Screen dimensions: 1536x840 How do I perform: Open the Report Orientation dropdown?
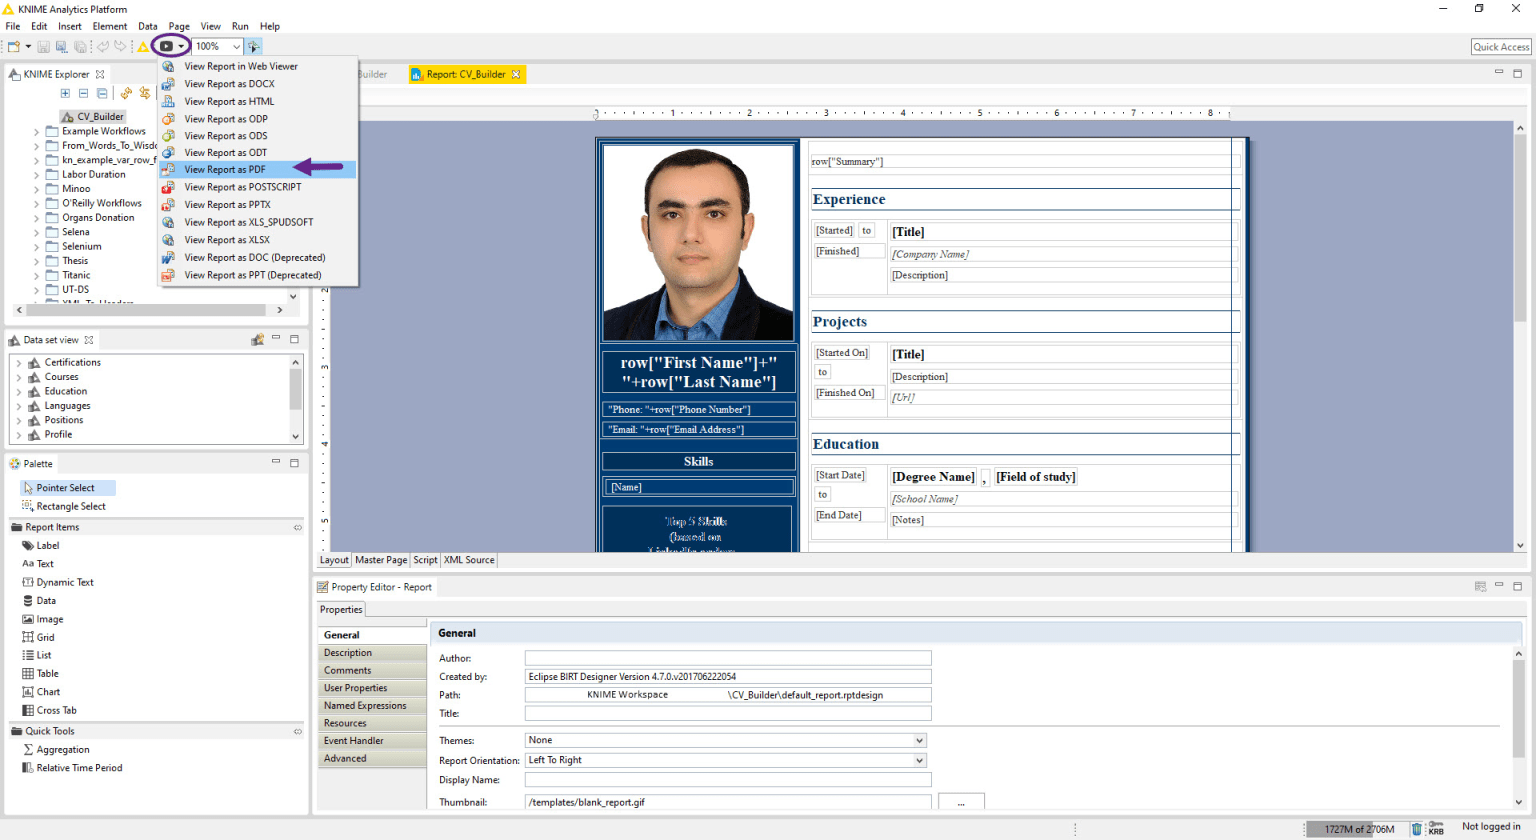pos(726,760)
